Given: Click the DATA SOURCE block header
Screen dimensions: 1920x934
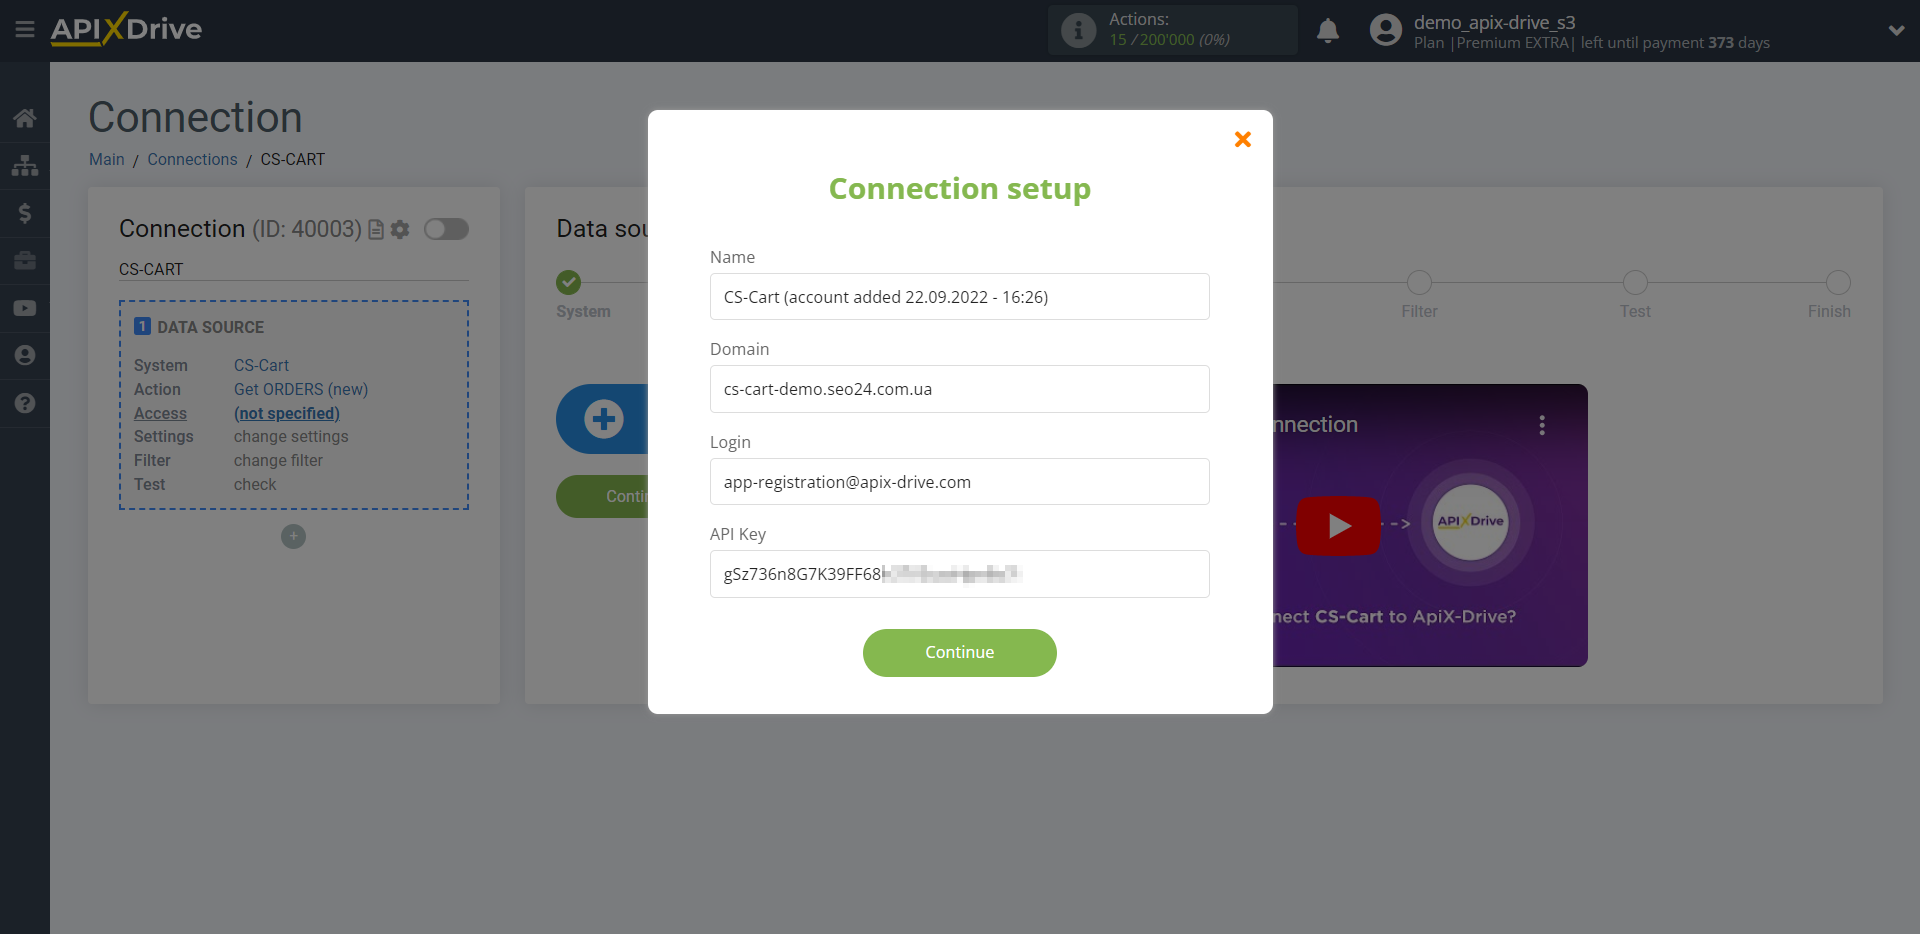Looking at the screenshot, I should [x=199, y=327].
